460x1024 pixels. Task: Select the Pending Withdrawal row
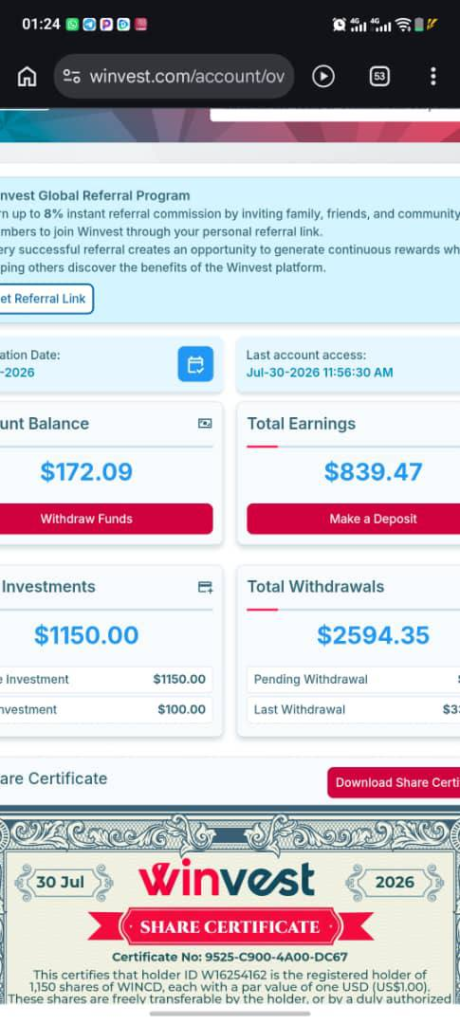tap(353, 679)
